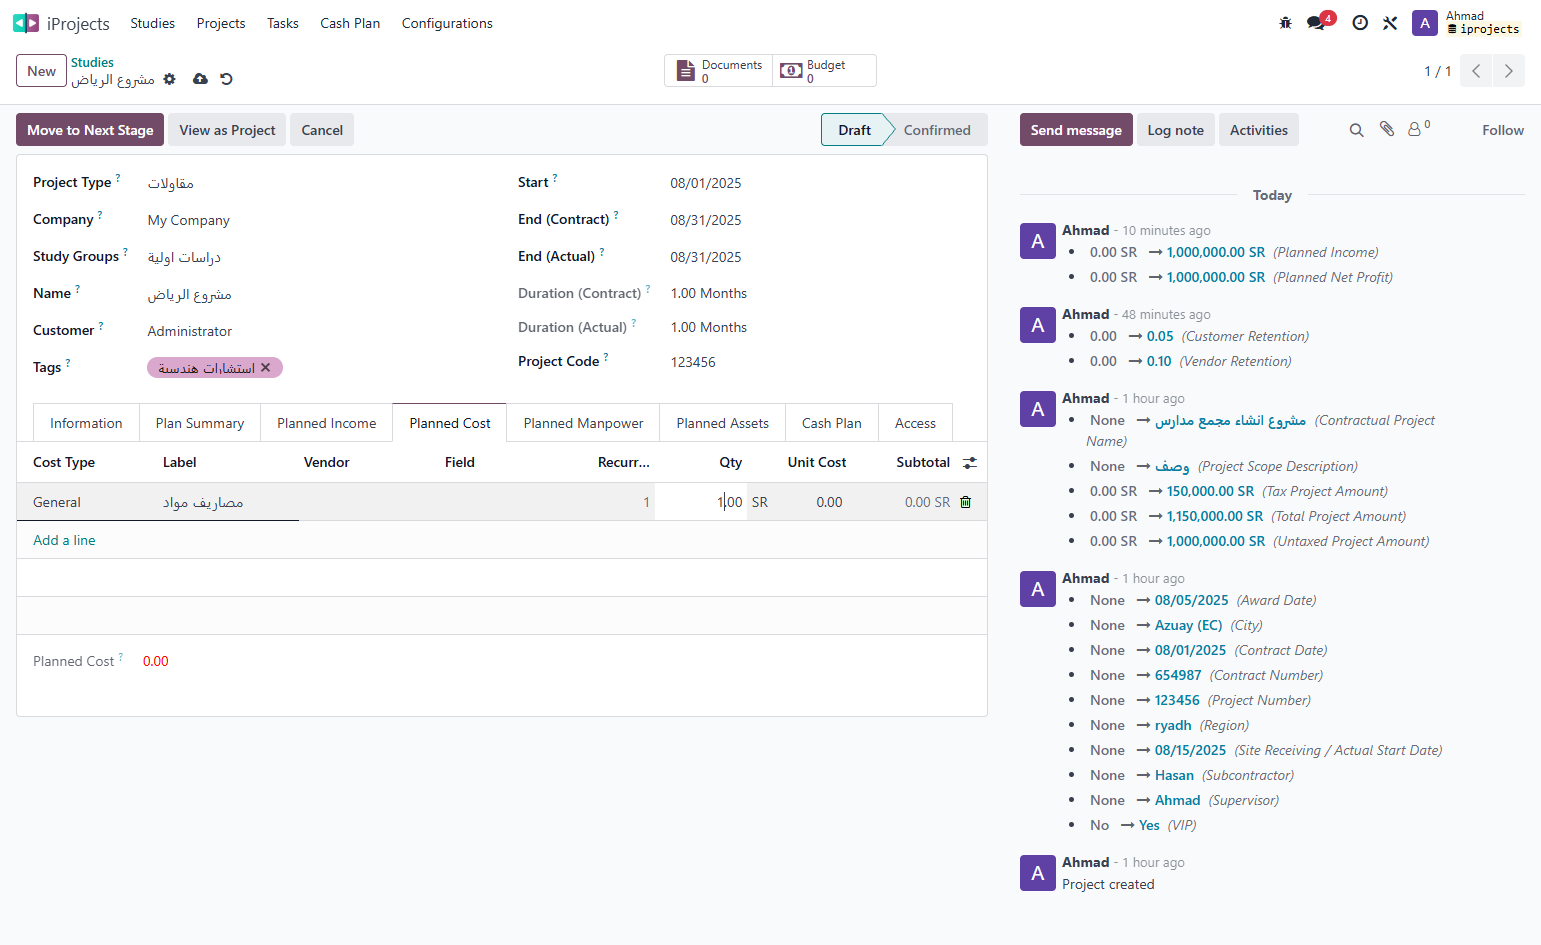The width and height of the screenshot is (1541, 945).
Task: Open the Projects menu in the top bar
Action: (x=221, y=23)
